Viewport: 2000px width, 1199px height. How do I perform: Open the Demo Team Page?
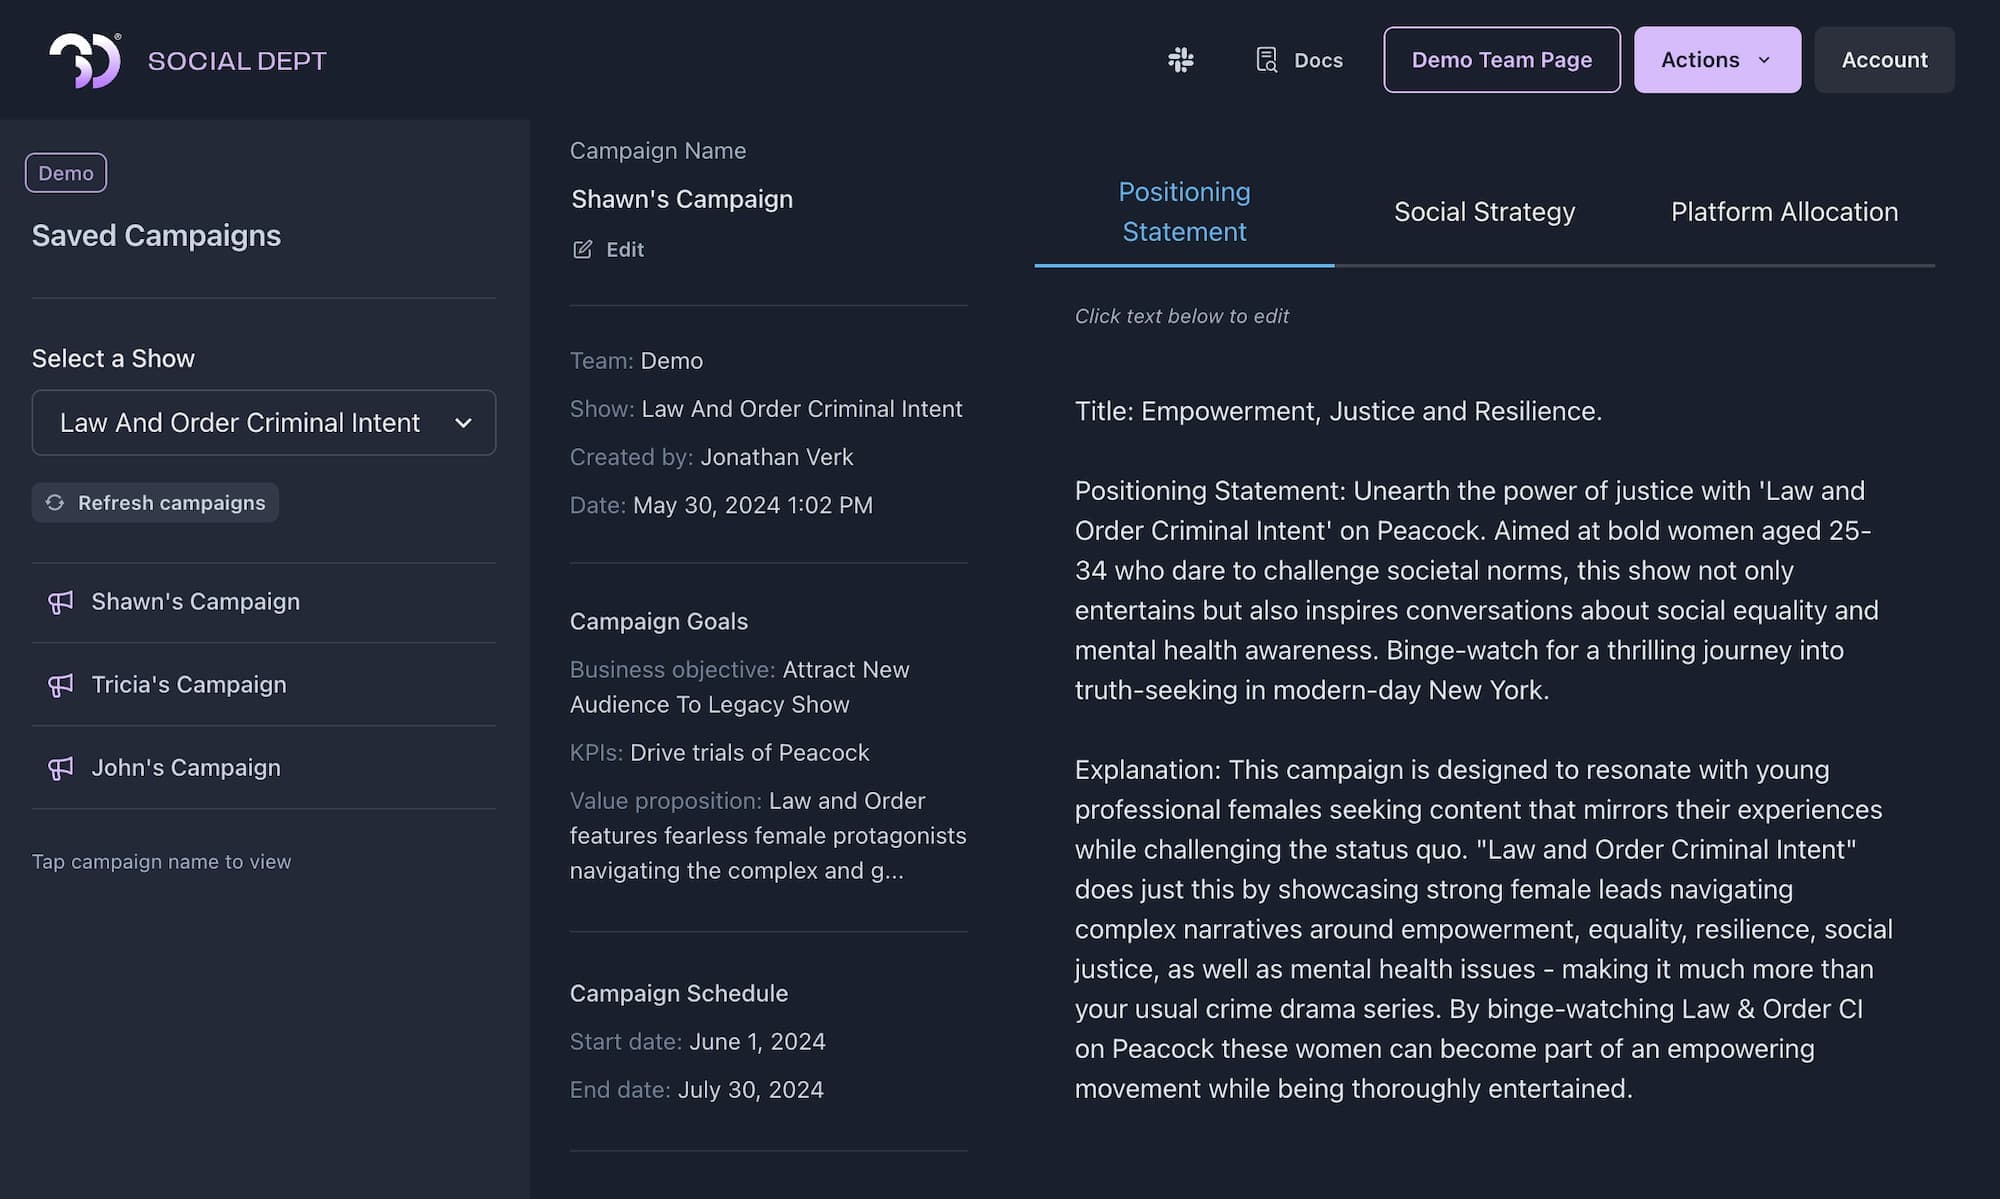pos(1501,60)
